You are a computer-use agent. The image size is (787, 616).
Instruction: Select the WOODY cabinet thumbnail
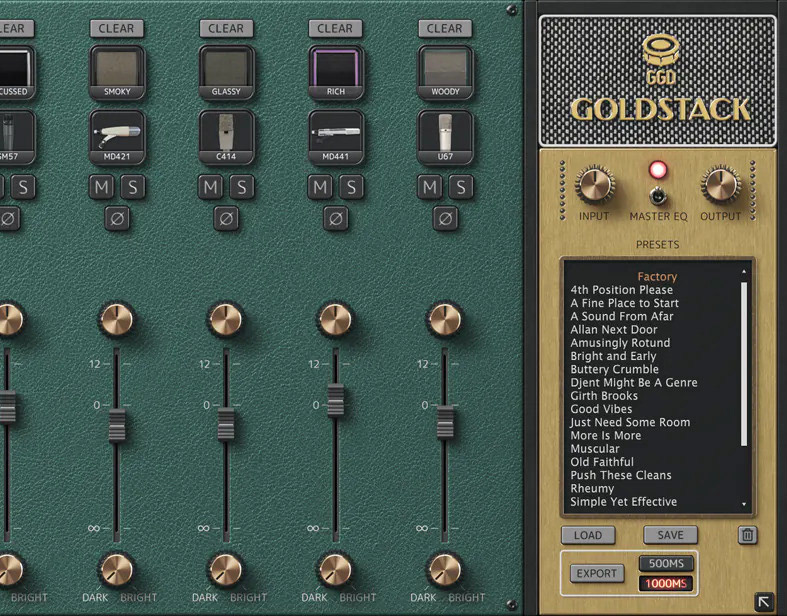coord(445,72)
